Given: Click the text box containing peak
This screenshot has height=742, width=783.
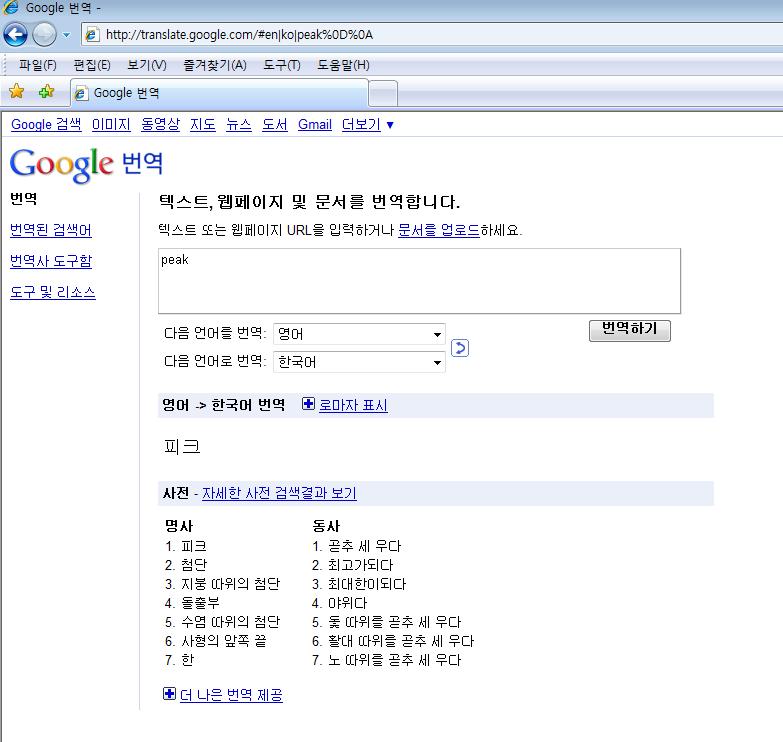Looking at the screenshot, I should tap(419, 281).
